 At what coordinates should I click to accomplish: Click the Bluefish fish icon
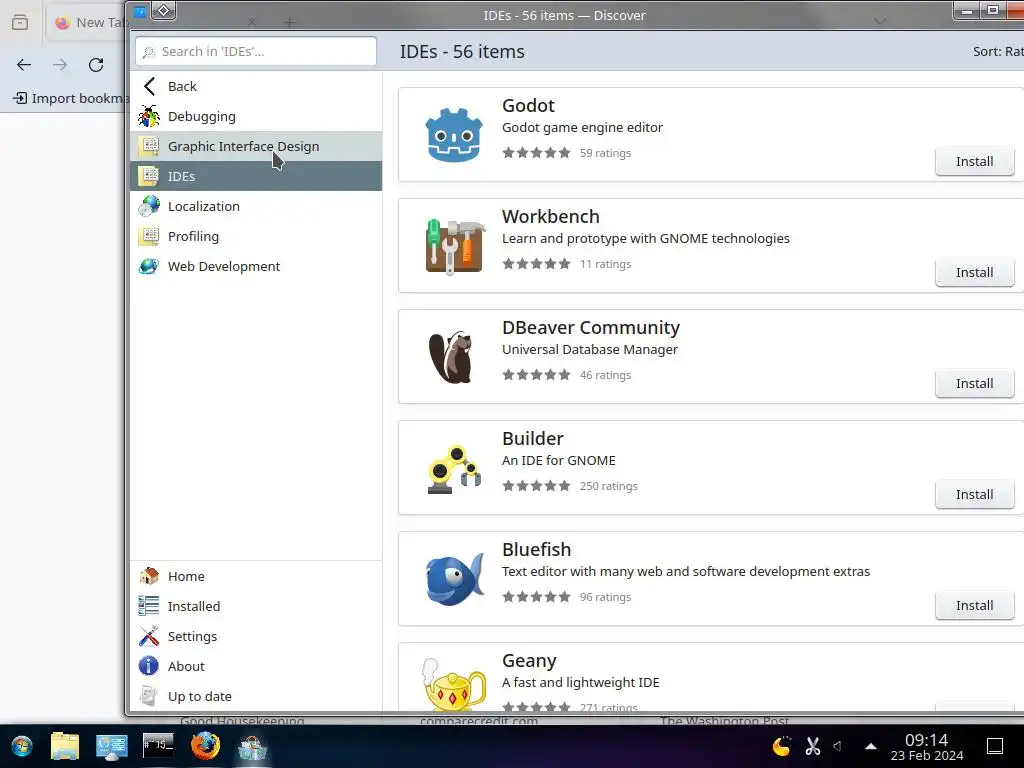455,579
